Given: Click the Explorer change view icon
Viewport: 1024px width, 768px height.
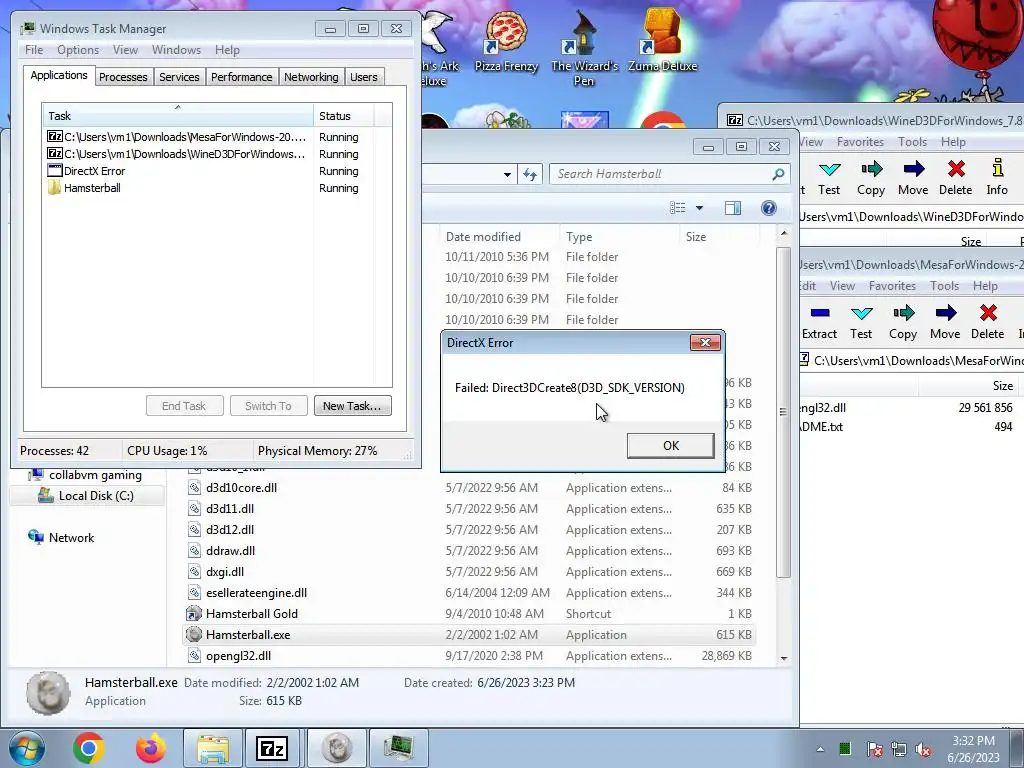Looking at the screenshot, I should pyautogui.click(x=678, y=208).
